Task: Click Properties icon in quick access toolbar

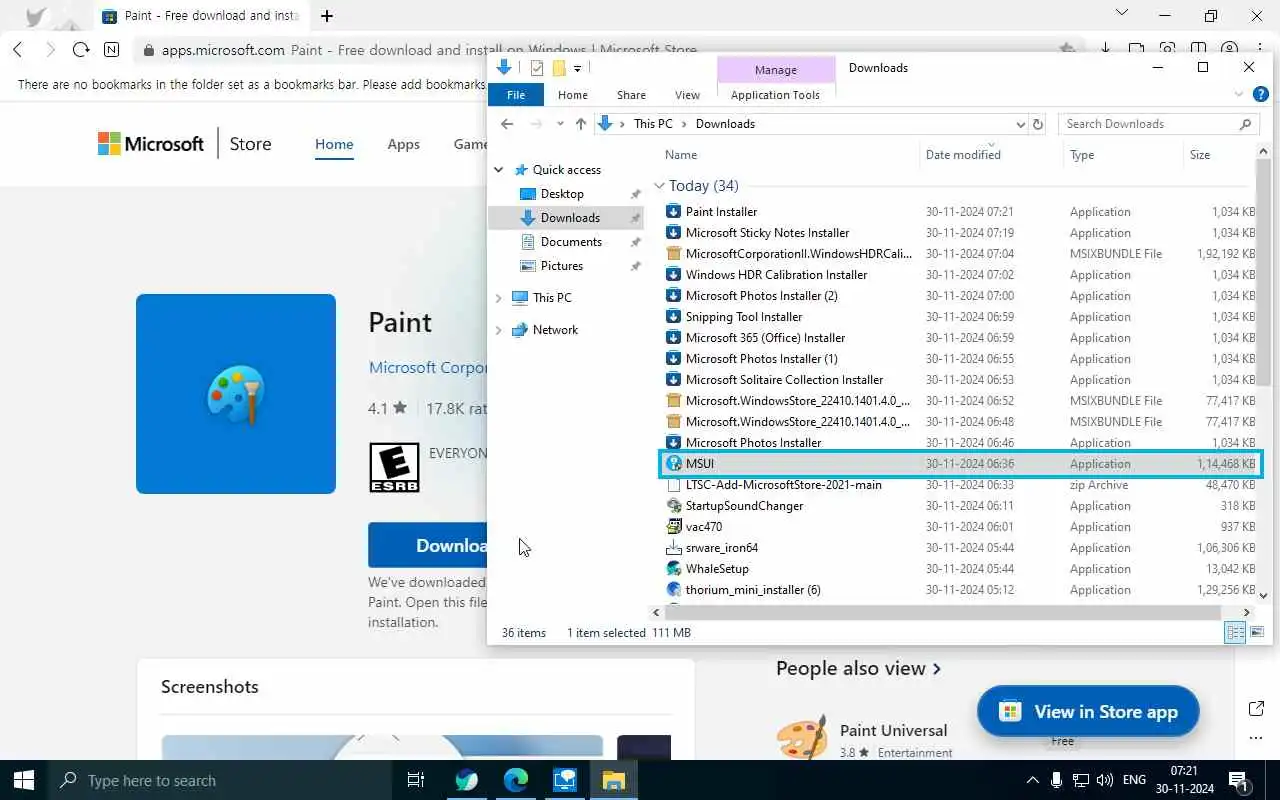Action: point(537,68)
